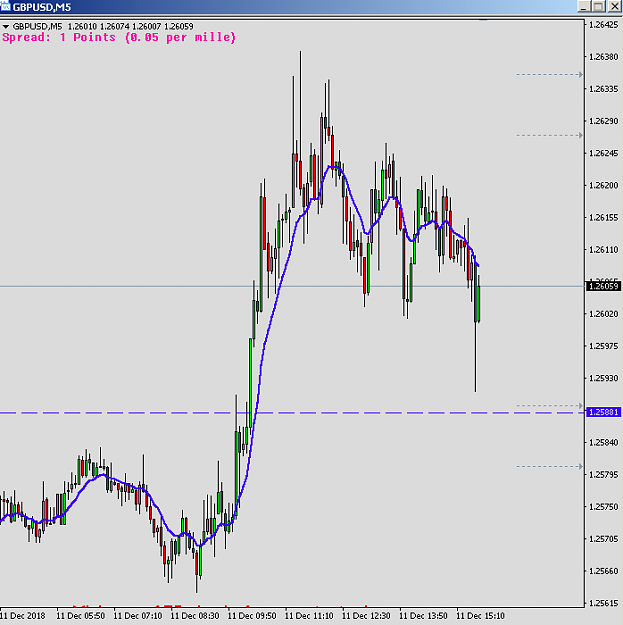The height and width of the screenshot is (625, 623).
Task: Click the 1.26020 price scale label
Action: coord(603,314)
